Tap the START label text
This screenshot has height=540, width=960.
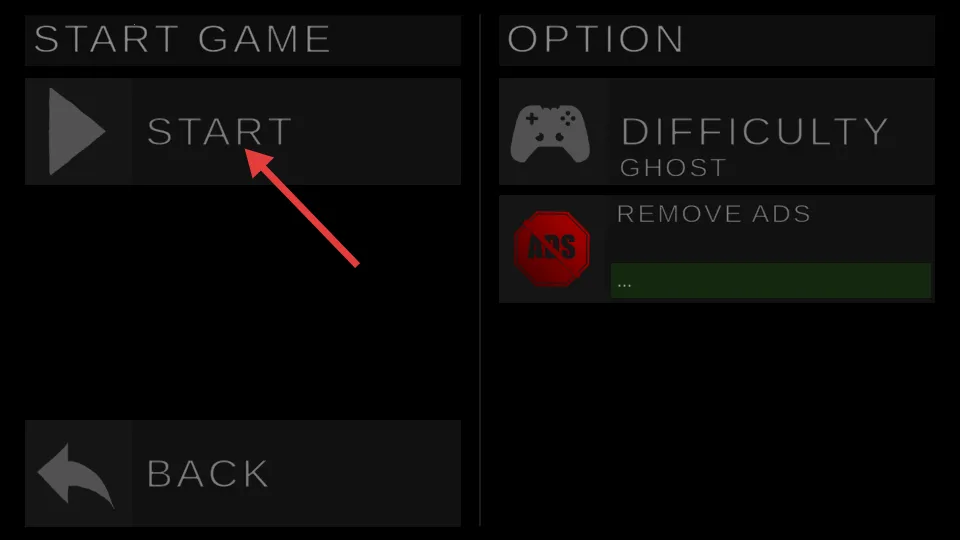coord(220,131)
